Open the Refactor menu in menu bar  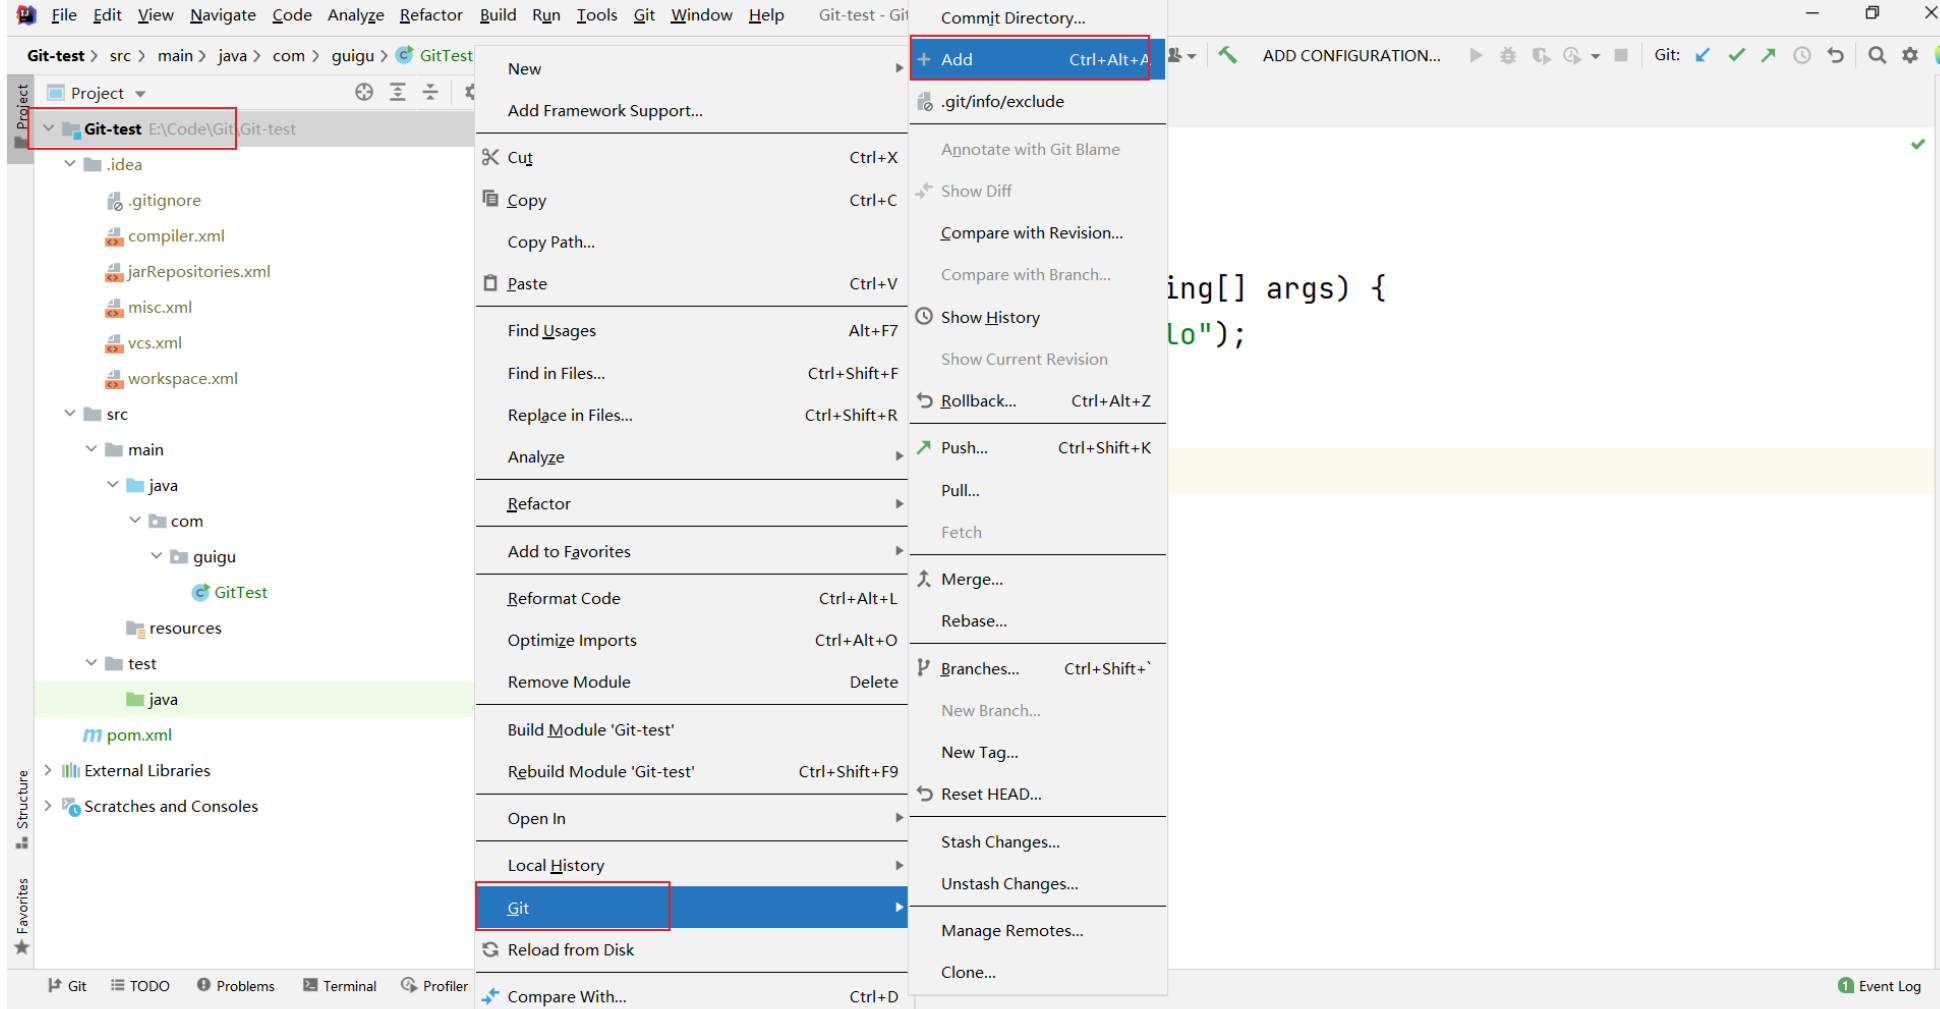point(431,15)
